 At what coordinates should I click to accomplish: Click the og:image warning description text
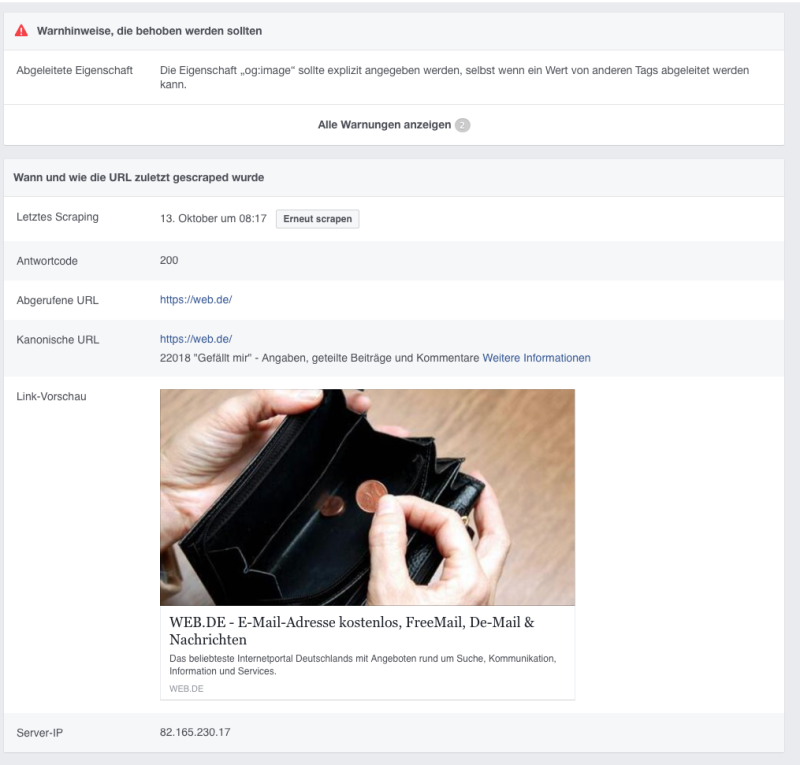454,77
